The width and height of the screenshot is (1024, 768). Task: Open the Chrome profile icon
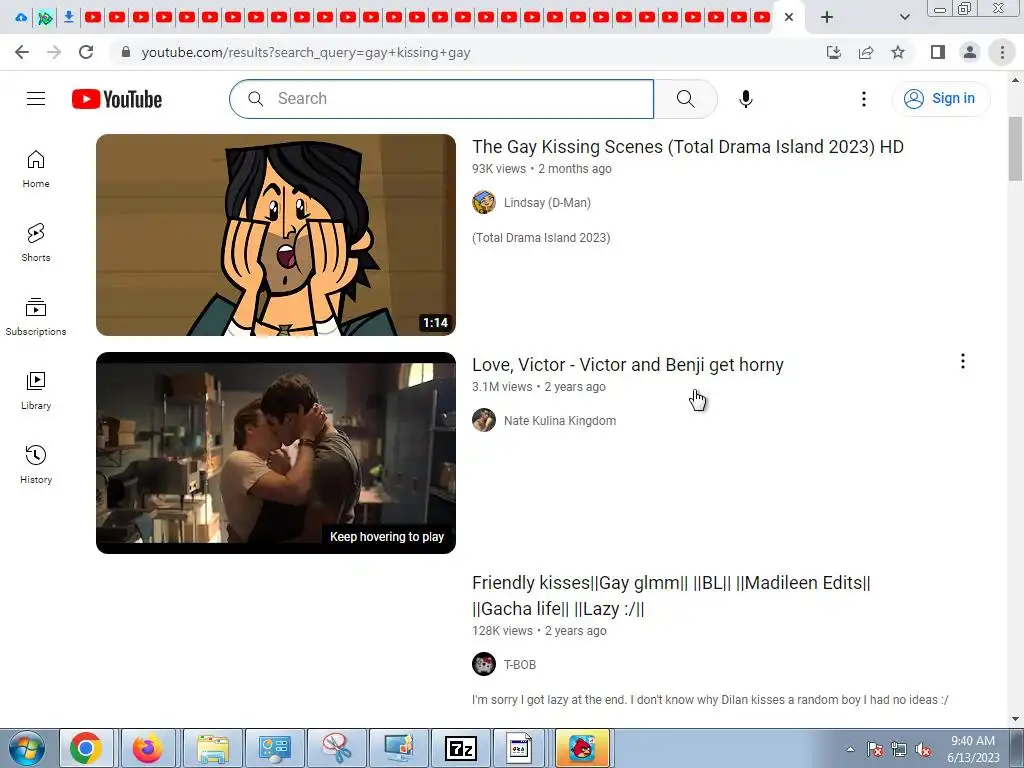point(970,52)
